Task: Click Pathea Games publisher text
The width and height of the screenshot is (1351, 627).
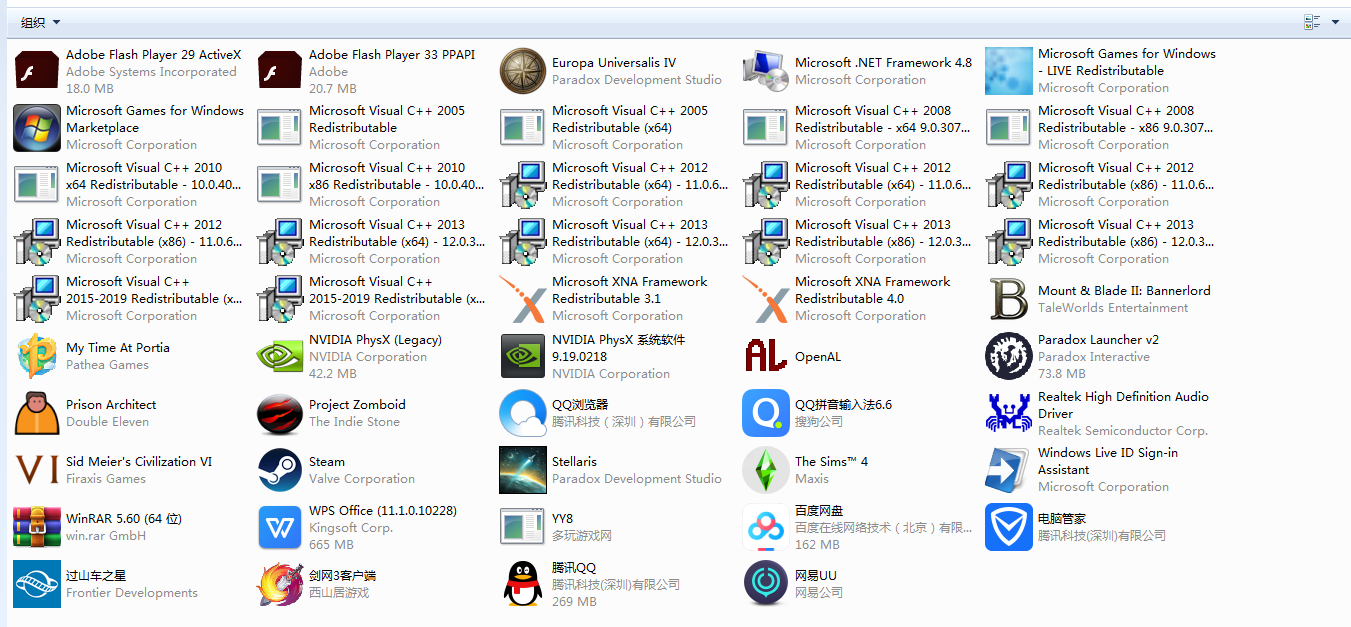Action: pos(107,365)
